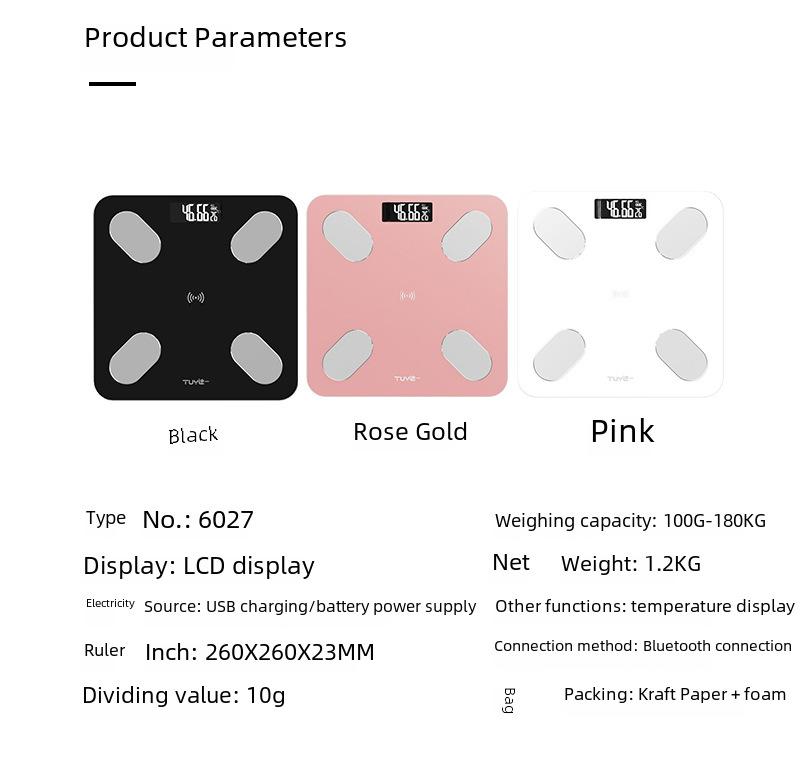The image size is (800, 783).
Task: Click the Dividing value 10g text
Action: [x=184, y=695]
